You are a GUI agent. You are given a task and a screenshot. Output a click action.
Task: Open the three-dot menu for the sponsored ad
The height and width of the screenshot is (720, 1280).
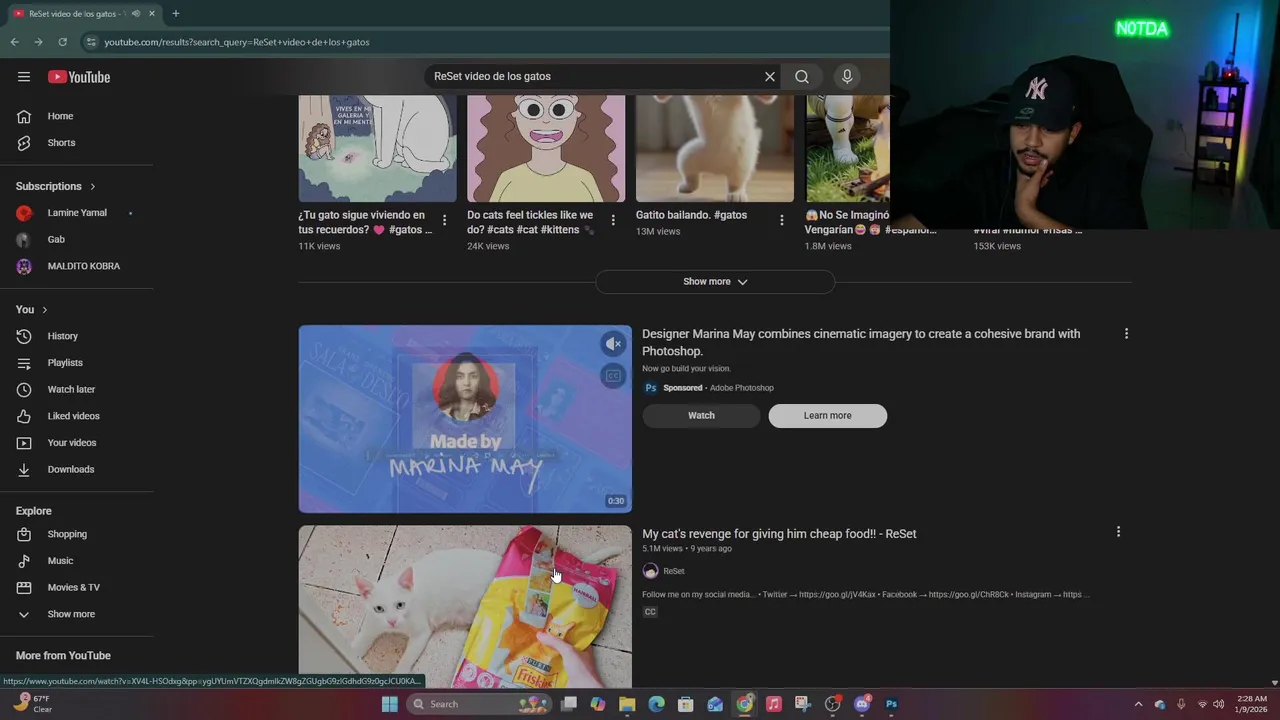tap(1126, 334)
